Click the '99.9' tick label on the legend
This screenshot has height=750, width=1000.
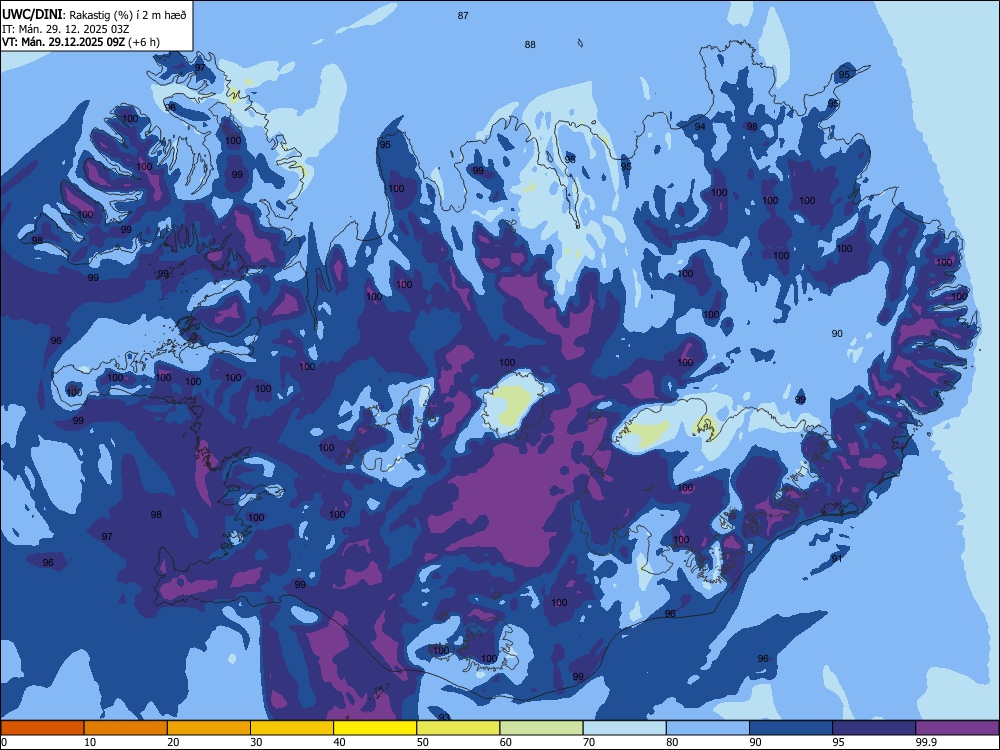click(926, 742)
